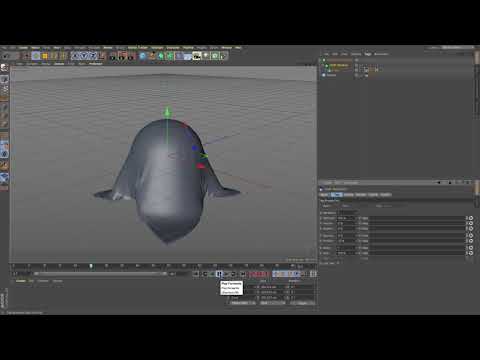The image size is (480, 360).
Task: Open the Objects menu in Object Manager
Action: tap(356, 54)
